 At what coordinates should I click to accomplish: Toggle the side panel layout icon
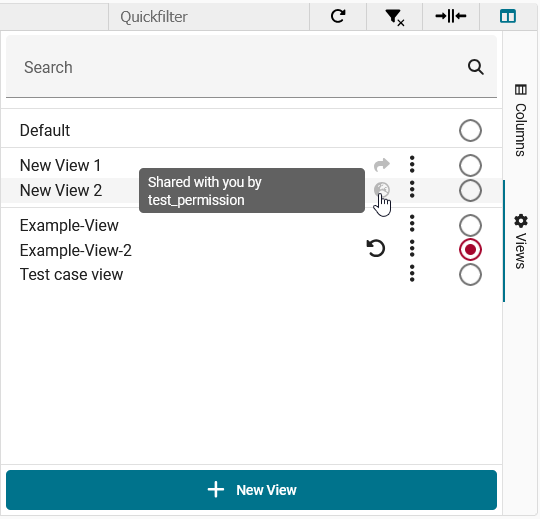click(x=508, y=16)
